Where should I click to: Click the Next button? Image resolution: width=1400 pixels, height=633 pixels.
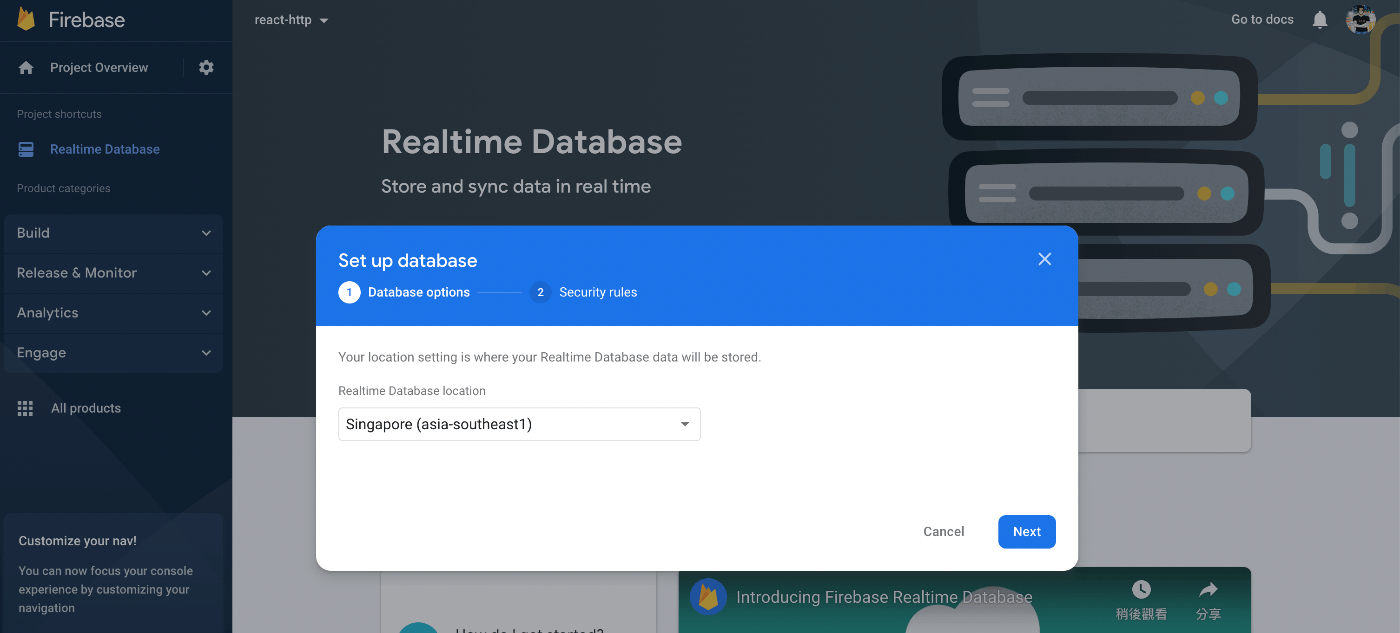click(x=1027, y=532)
